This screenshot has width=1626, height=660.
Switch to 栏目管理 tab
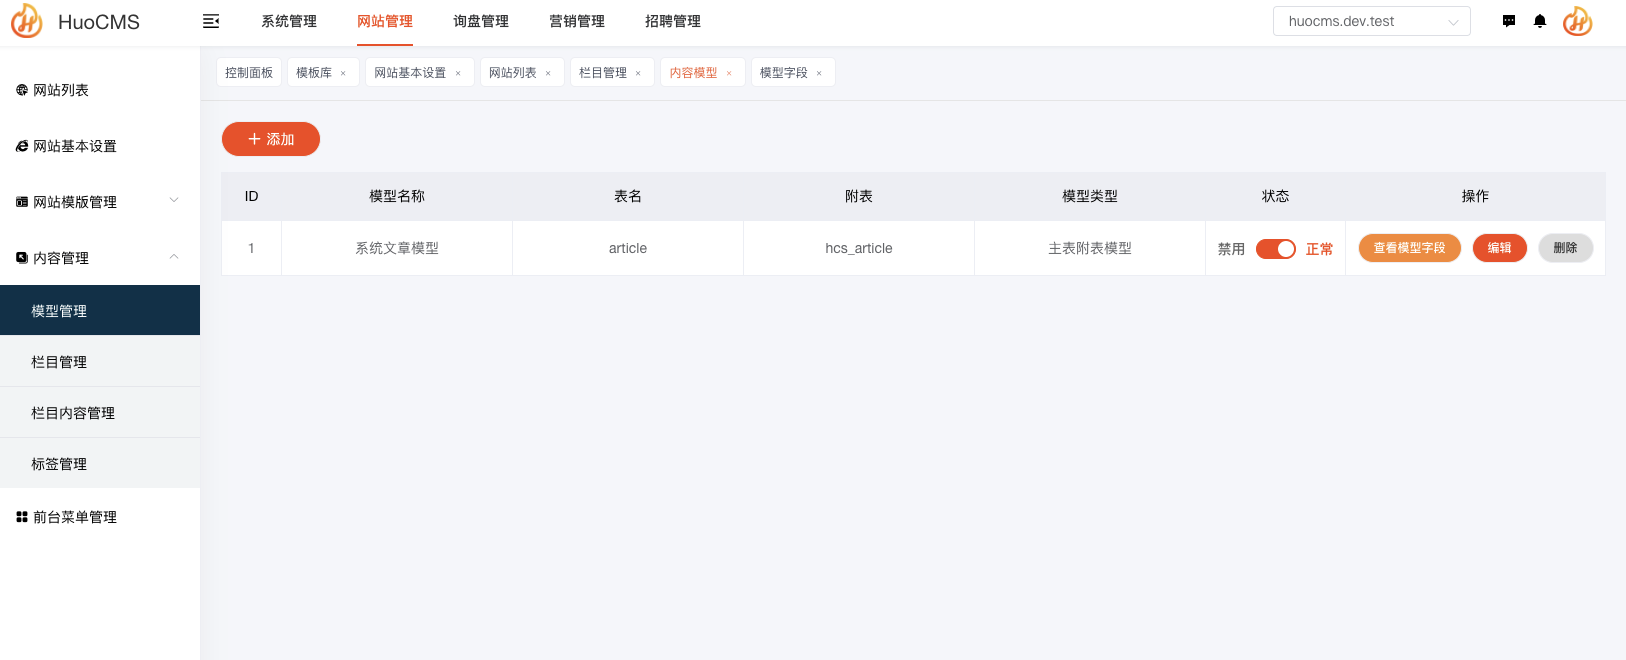[x=603, y=73]
